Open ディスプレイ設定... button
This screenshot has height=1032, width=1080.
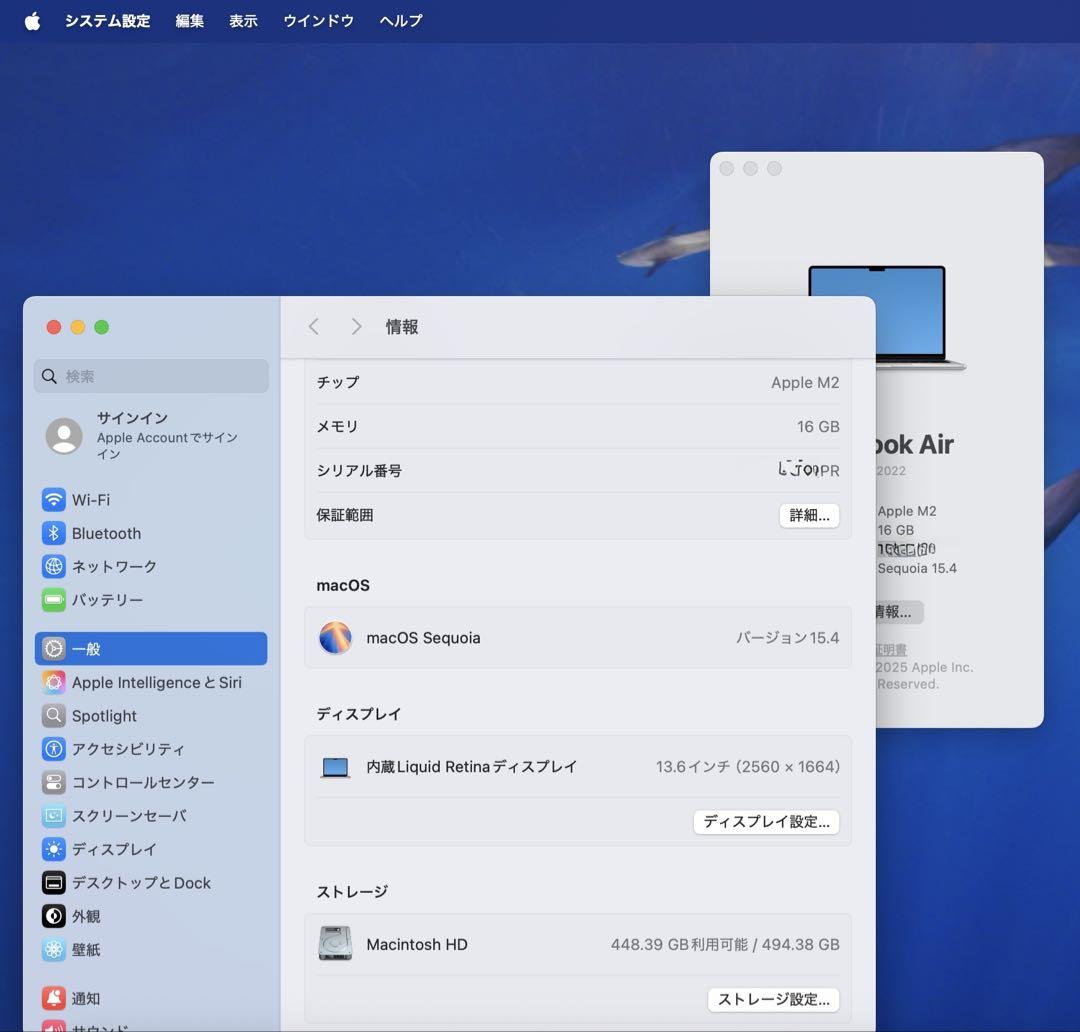tap(766, 822)
